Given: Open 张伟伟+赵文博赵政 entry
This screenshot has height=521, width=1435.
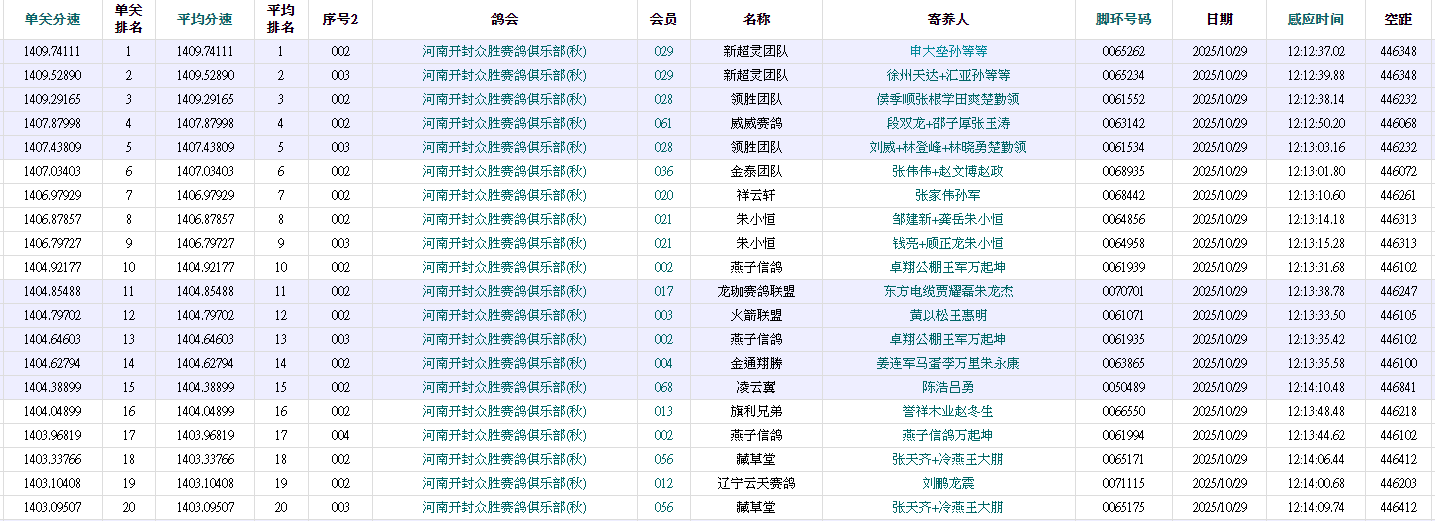Looking at the screenshot, I should 948,171.
